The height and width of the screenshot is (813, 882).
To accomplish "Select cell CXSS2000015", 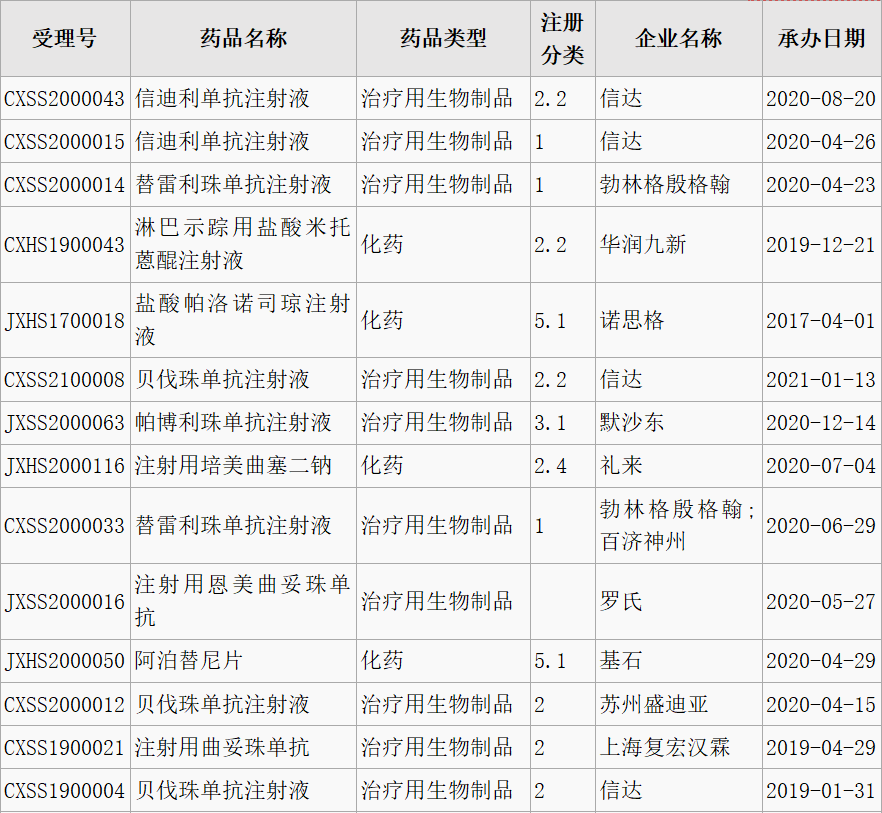I will pos(64,141).
